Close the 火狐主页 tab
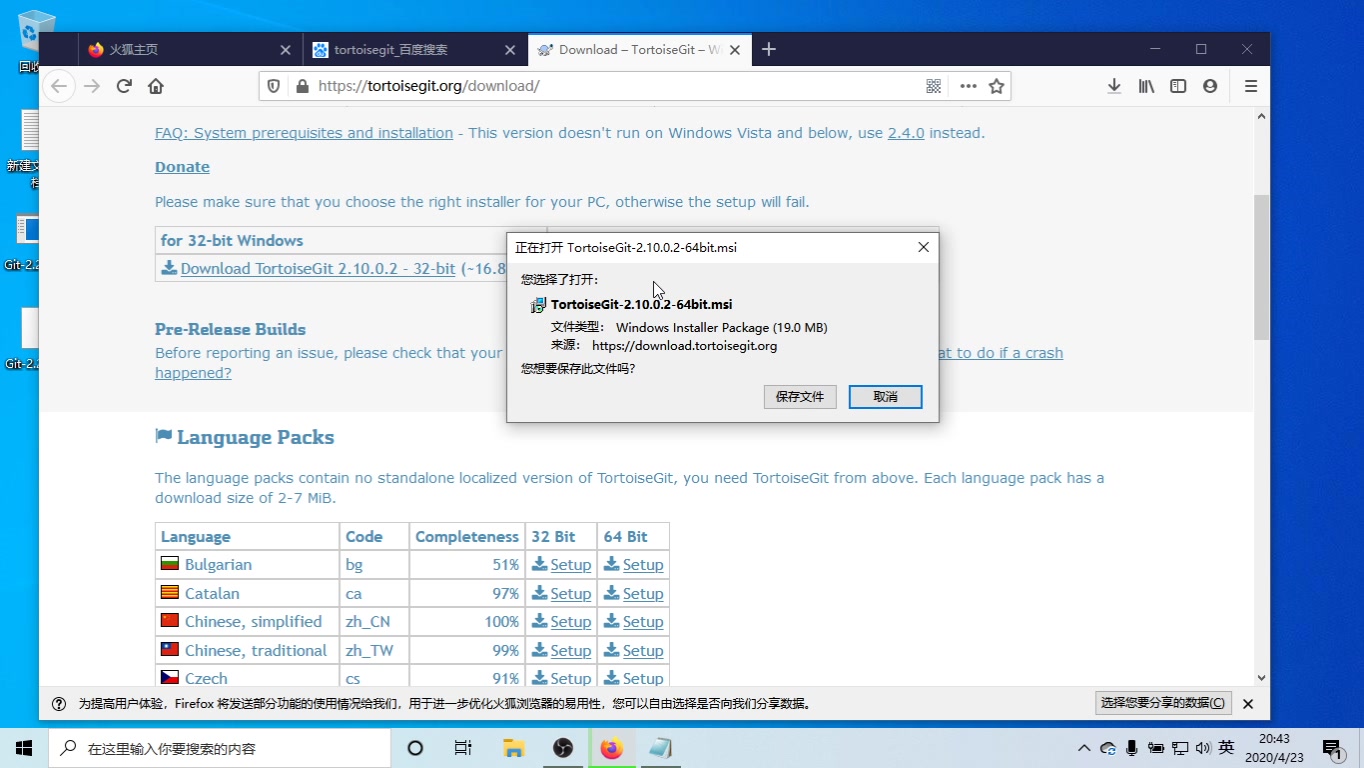The image size is (1364, 768). click(285, 49)
